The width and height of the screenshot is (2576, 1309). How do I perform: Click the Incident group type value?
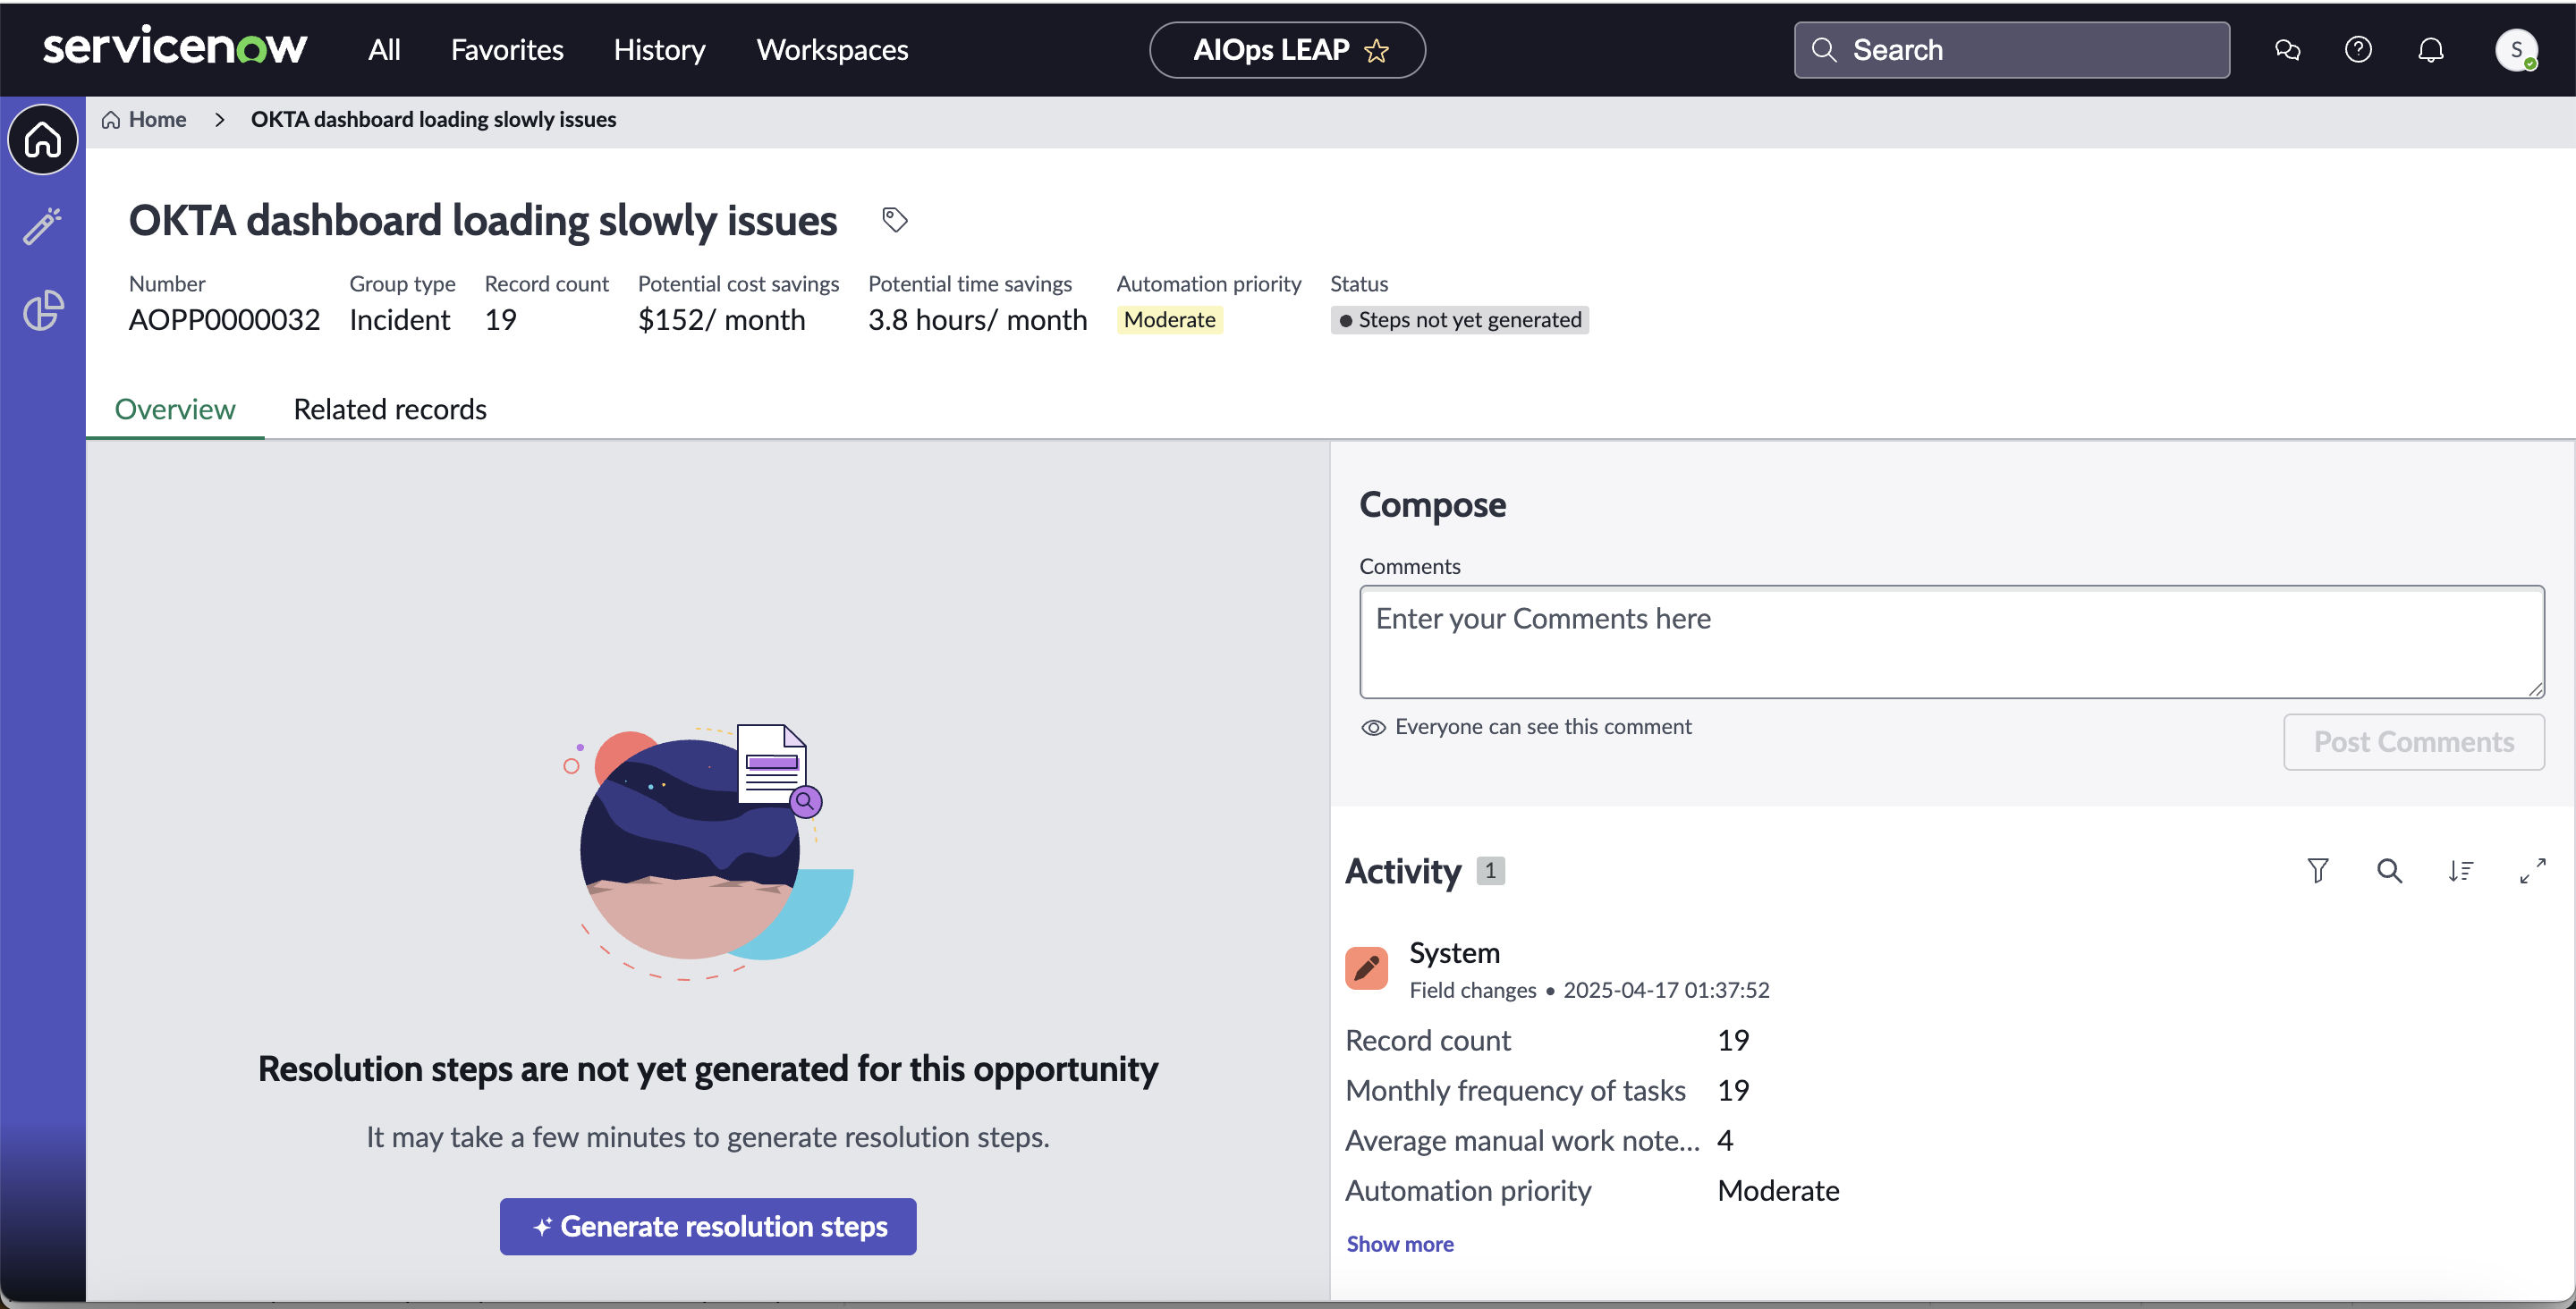[399, 320]
